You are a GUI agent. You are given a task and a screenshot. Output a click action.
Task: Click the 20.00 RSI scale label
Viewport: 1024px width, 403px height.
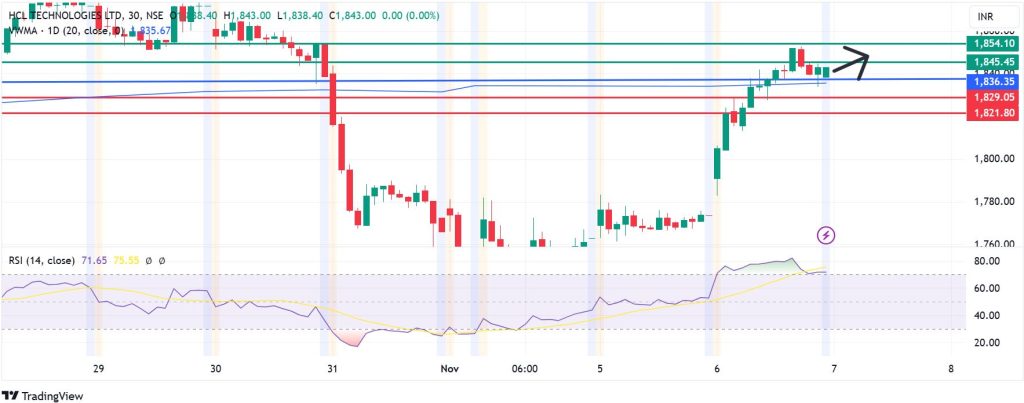click(986, 342)
